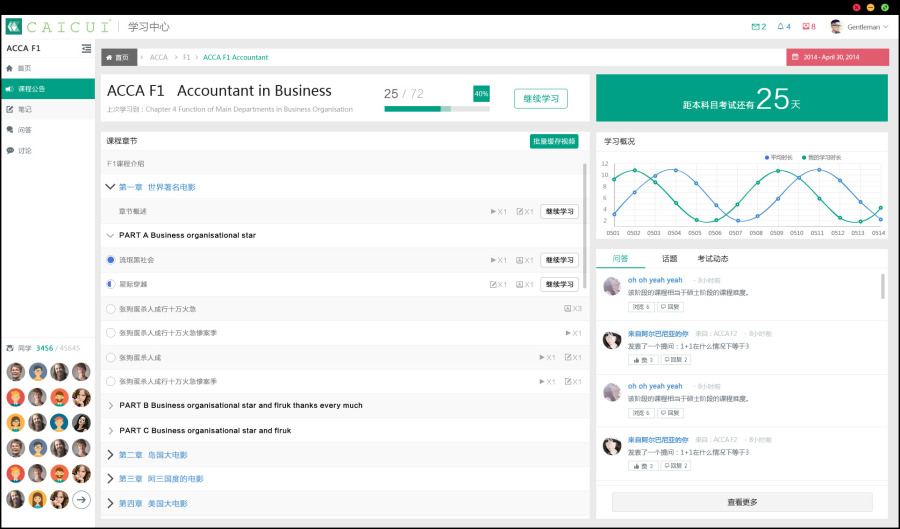Click the first 来自阿尔巴尼亚的你 username link

point(658,333)
